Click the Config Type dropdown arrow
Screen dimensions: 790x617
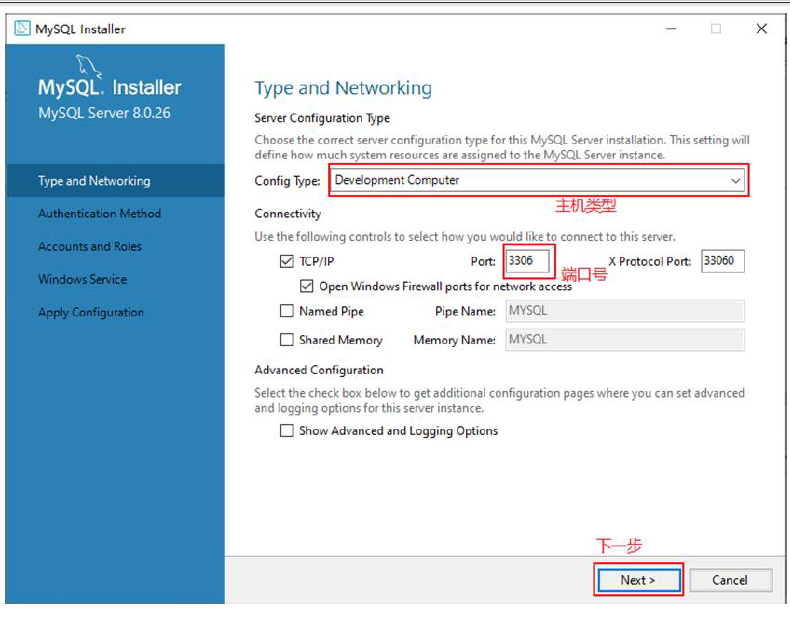(x=736, y=180)
